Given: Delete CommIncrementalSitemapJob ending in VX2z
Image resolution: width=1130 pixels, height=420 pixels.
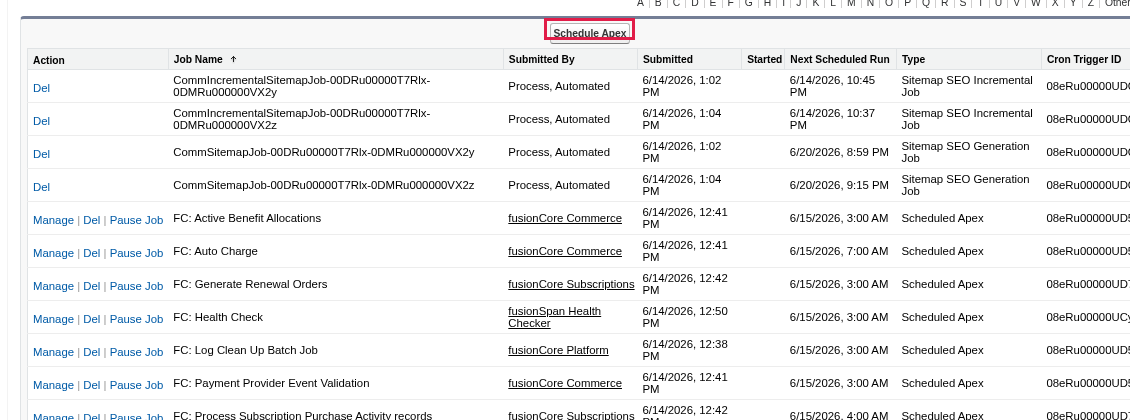Looking at the screenshot, I should 42,121.
